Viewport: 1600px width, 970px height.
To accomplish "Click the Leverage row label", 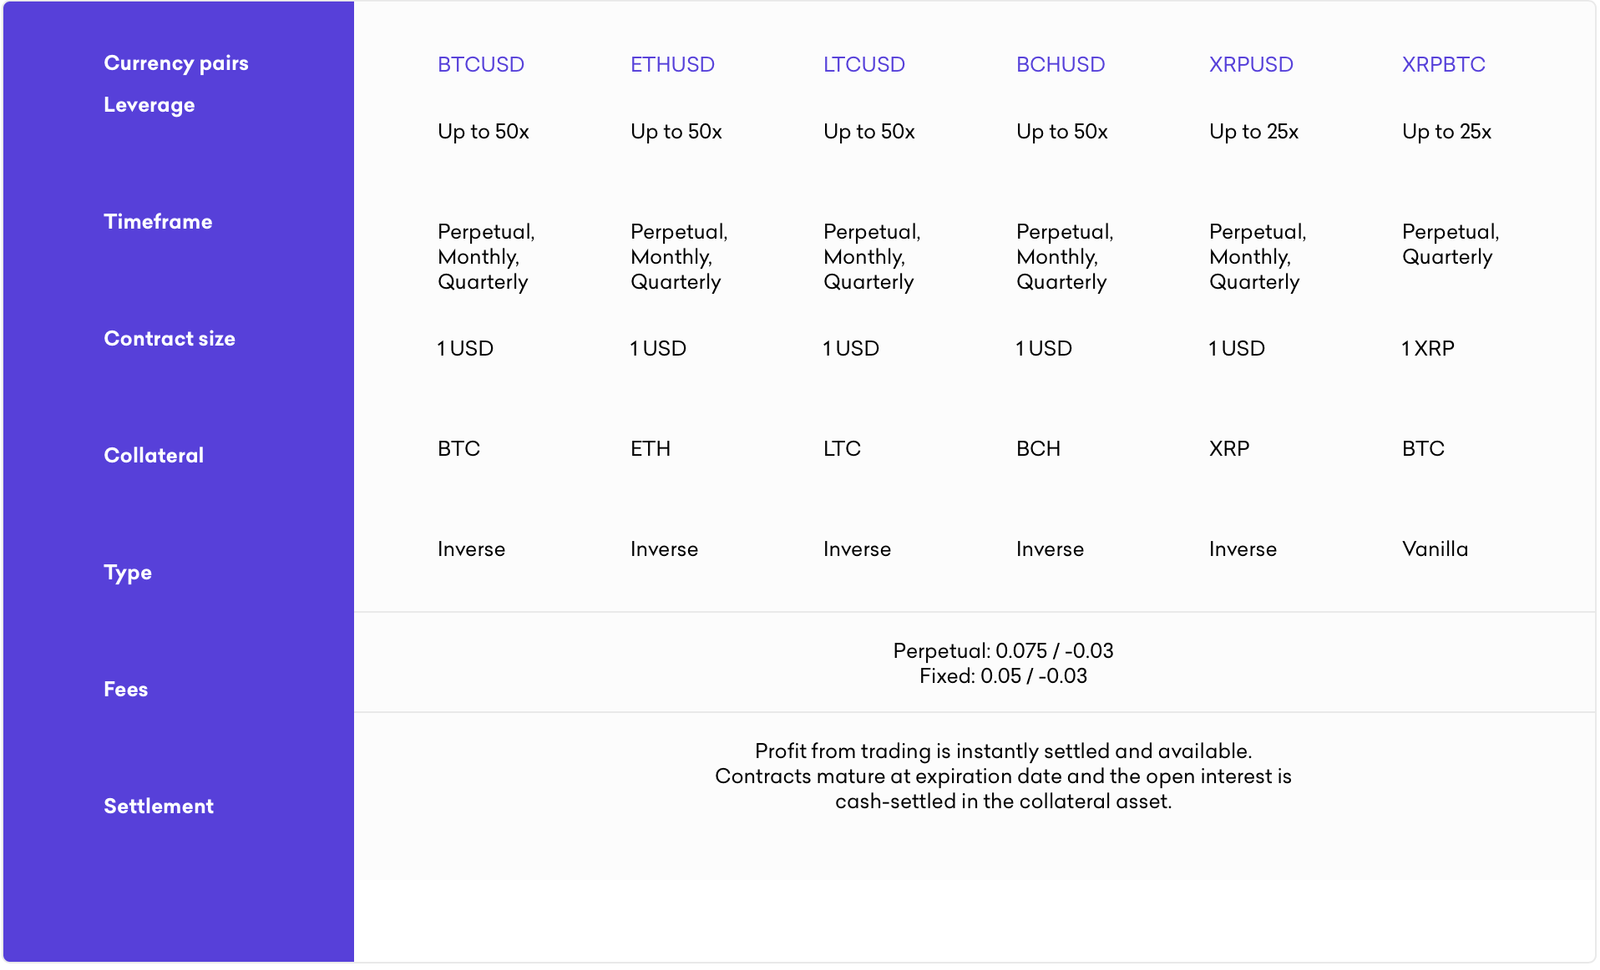I will point(149,105).
